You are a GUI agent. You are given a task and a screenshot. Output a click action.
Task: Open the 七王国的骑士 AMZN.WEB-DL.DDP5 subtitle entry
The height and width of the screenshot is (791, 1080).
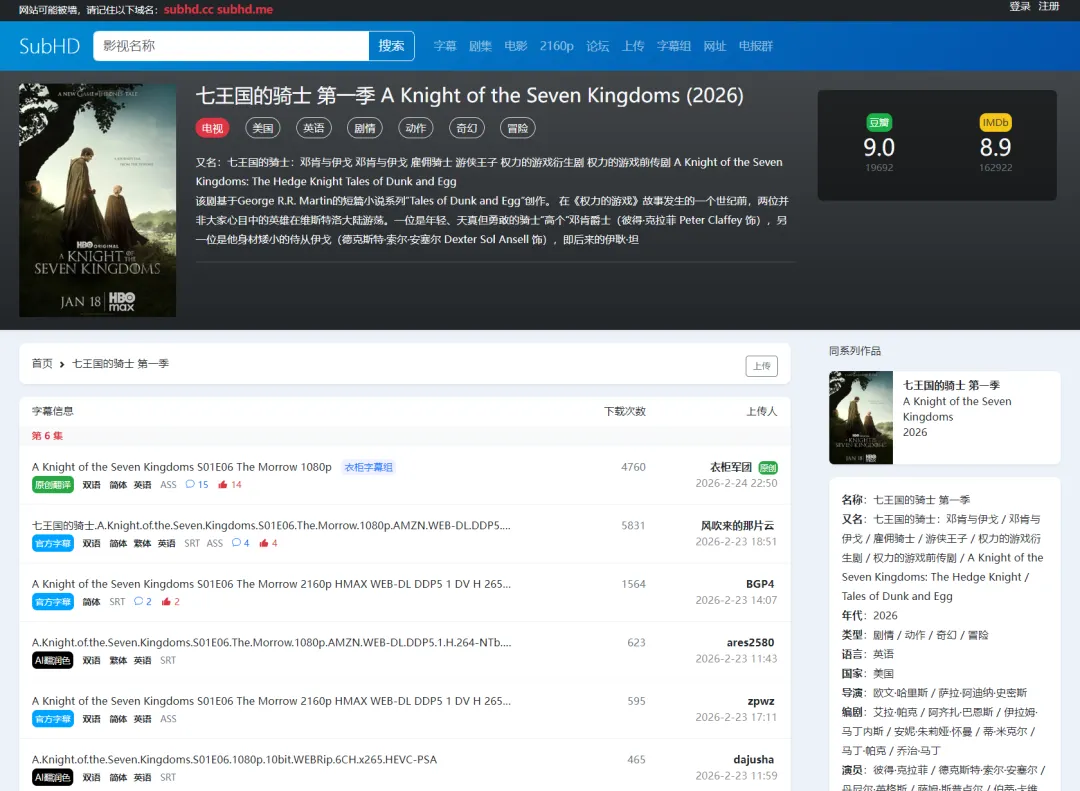coord(271,526)
